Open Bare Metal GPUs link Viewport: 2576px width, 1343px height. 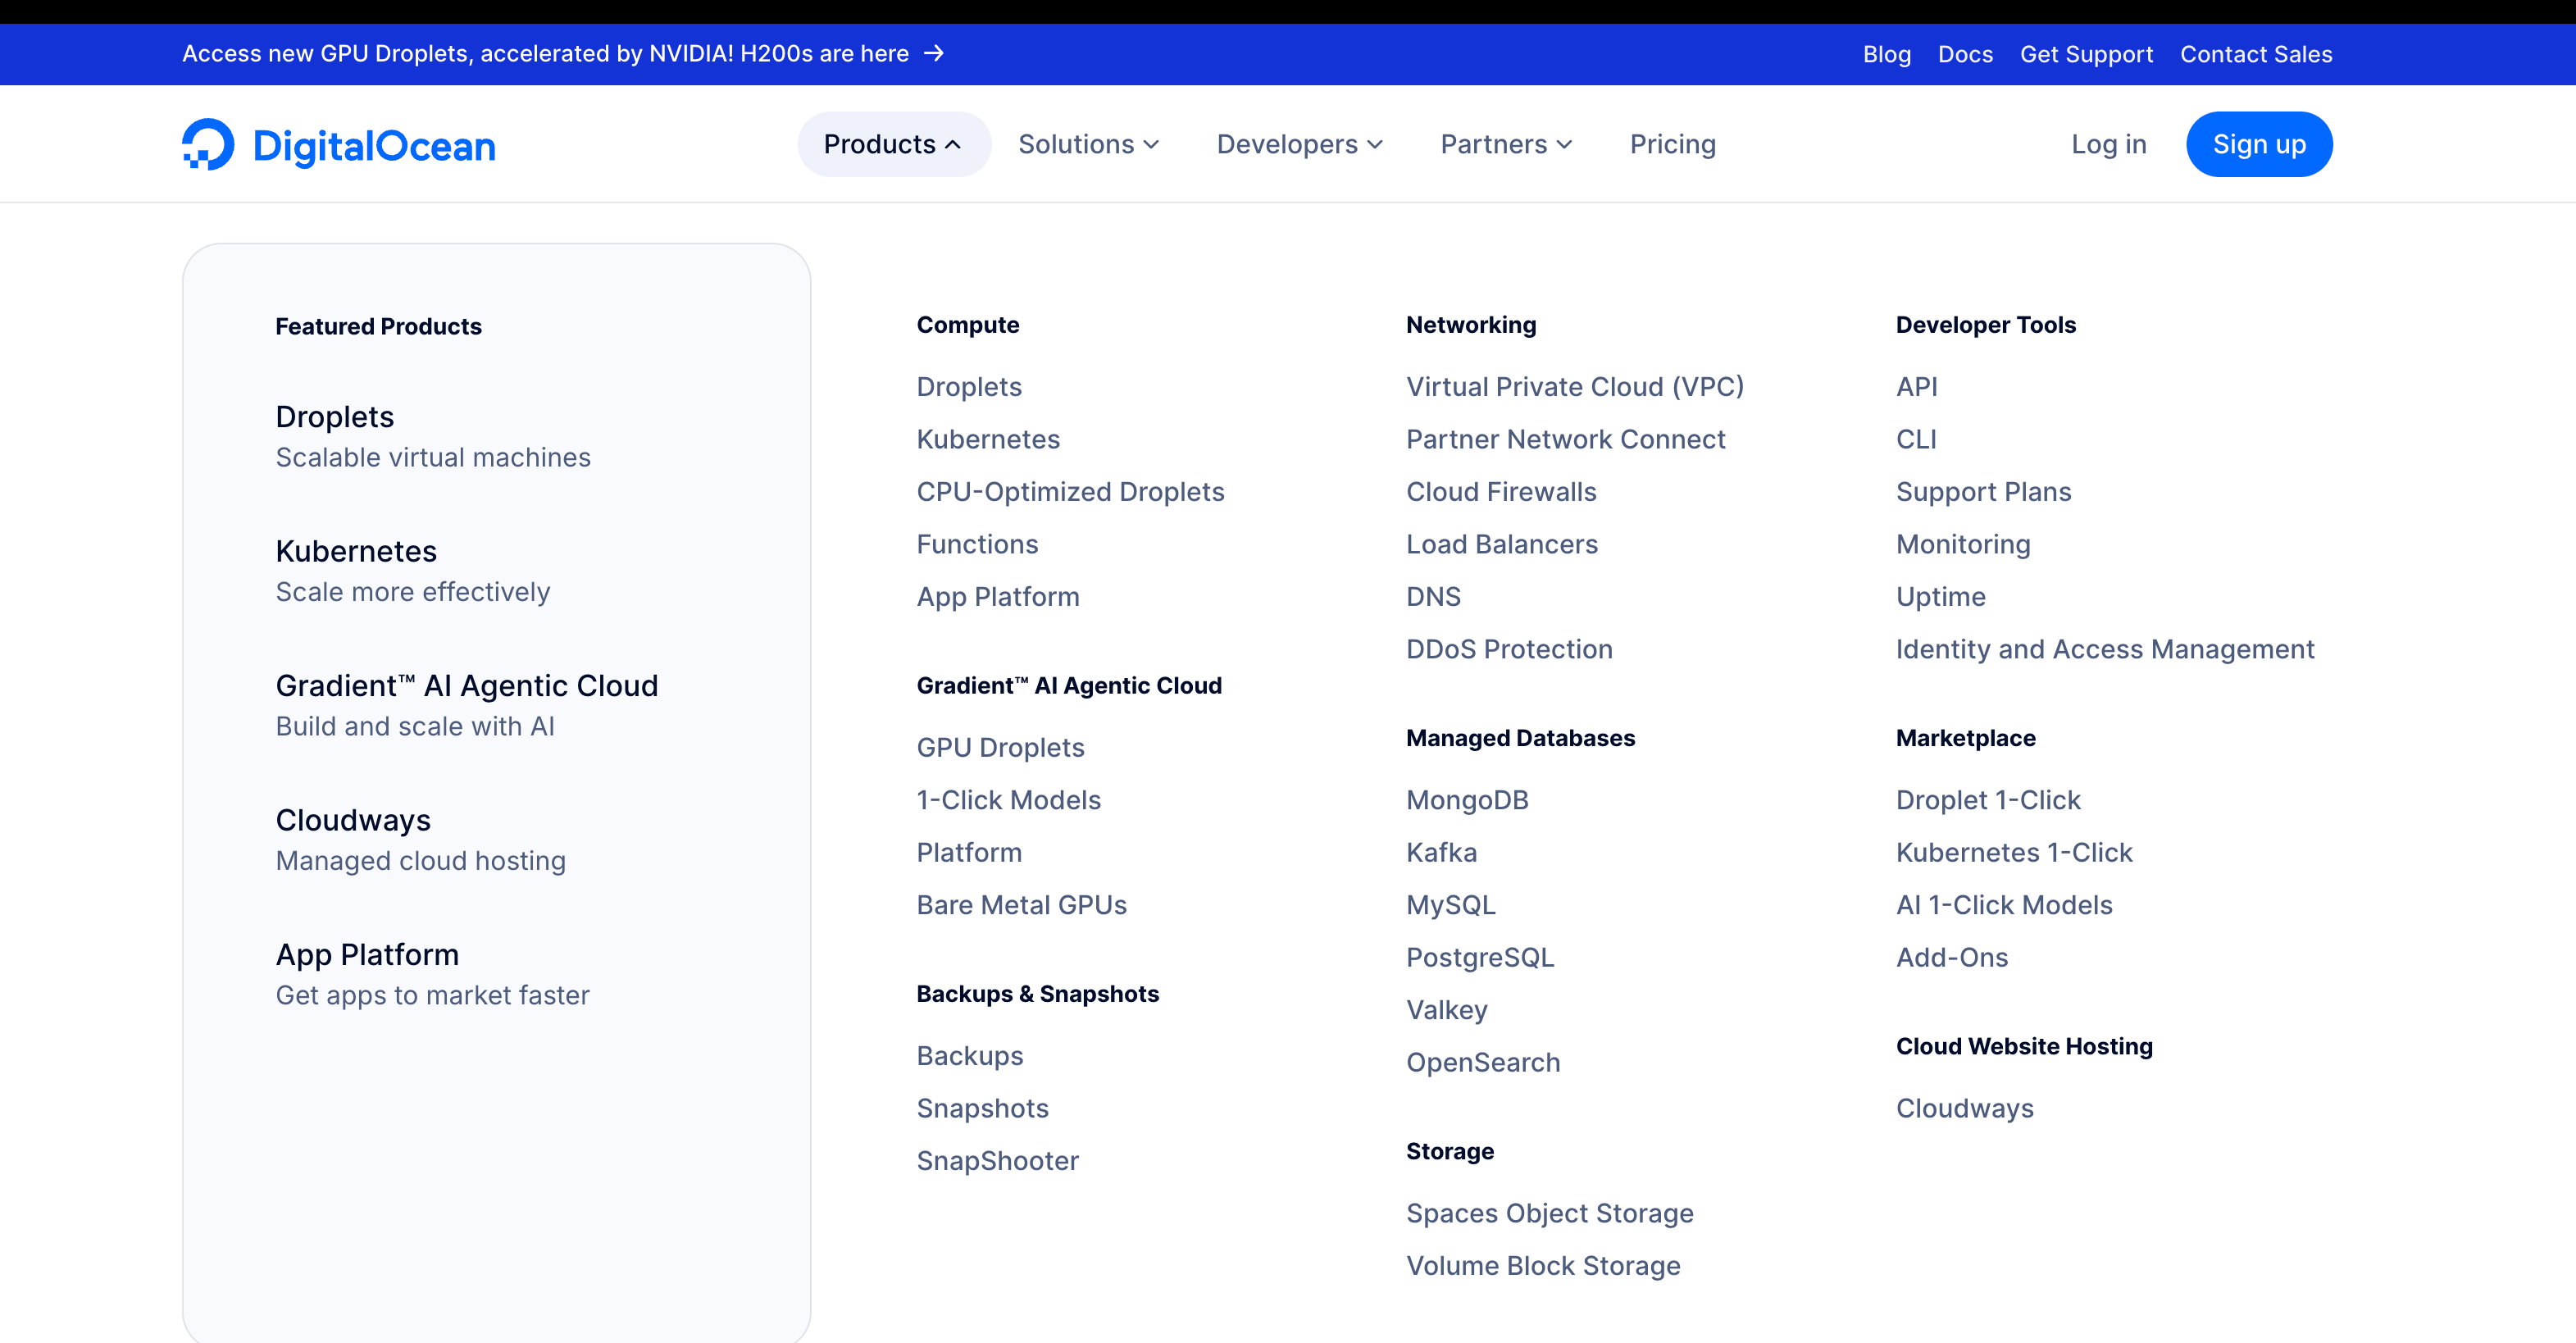(1021, 905)
